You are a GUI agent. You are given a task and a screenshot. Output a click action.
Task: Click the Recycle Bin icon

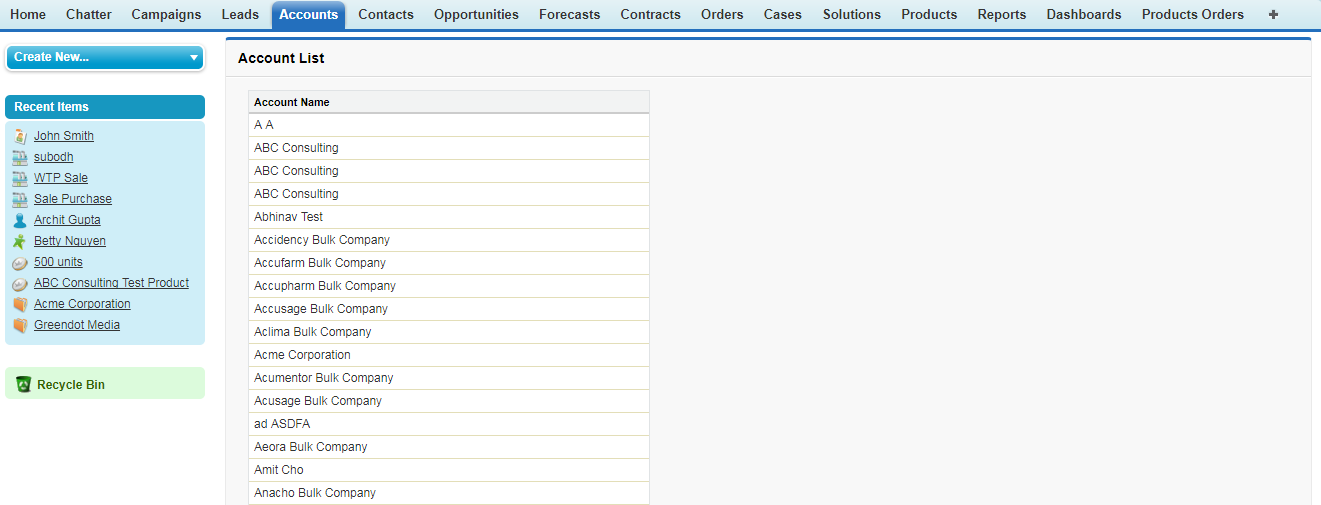click(24, 385)
